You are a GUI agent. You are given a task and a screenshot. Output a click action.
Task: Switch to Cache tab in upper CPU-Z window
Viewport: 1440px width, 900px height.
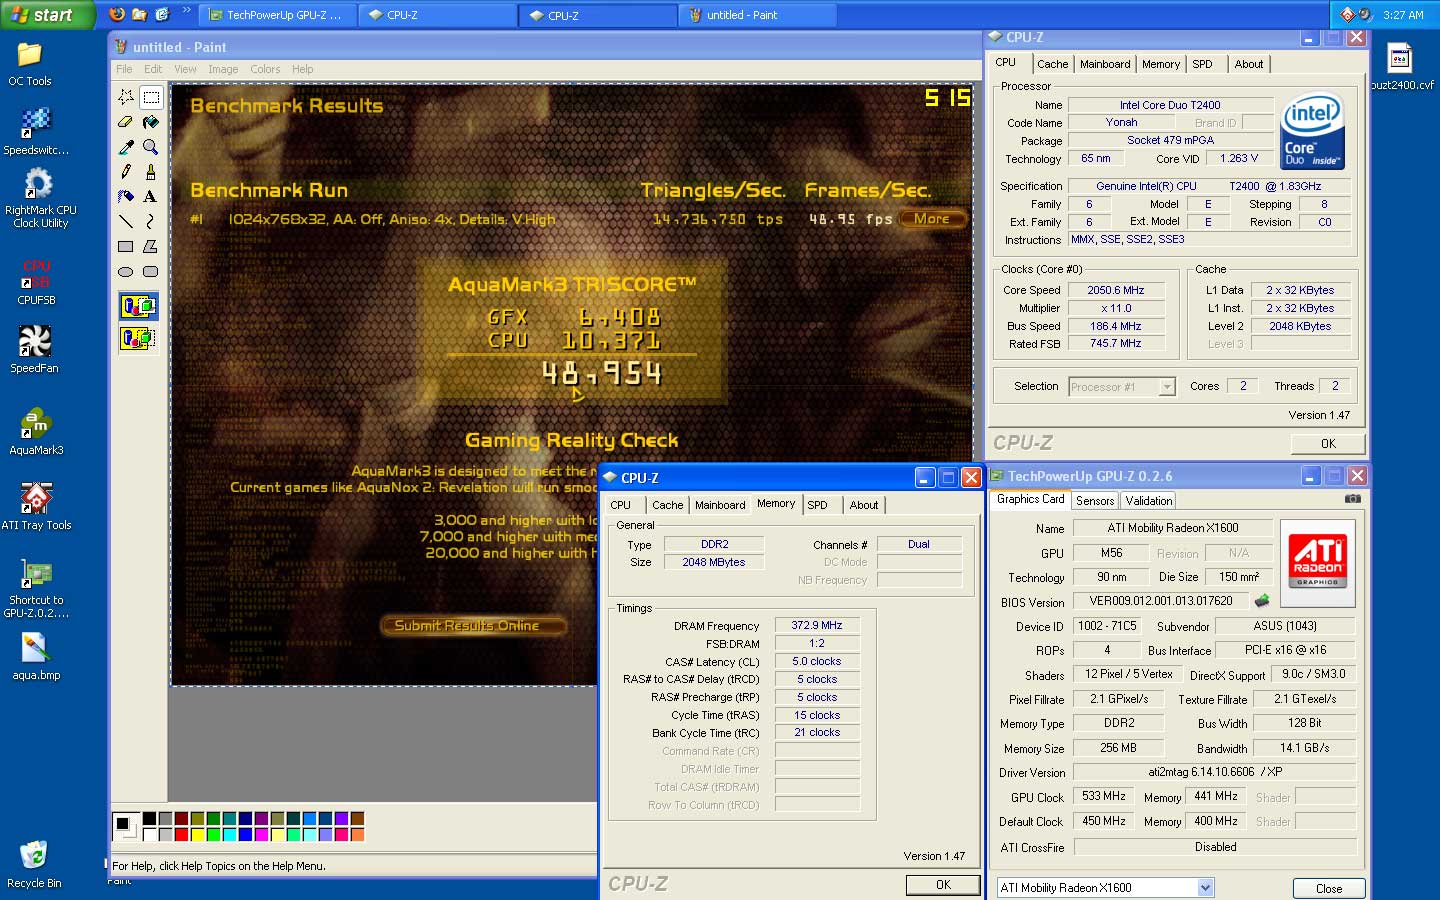1052,64
